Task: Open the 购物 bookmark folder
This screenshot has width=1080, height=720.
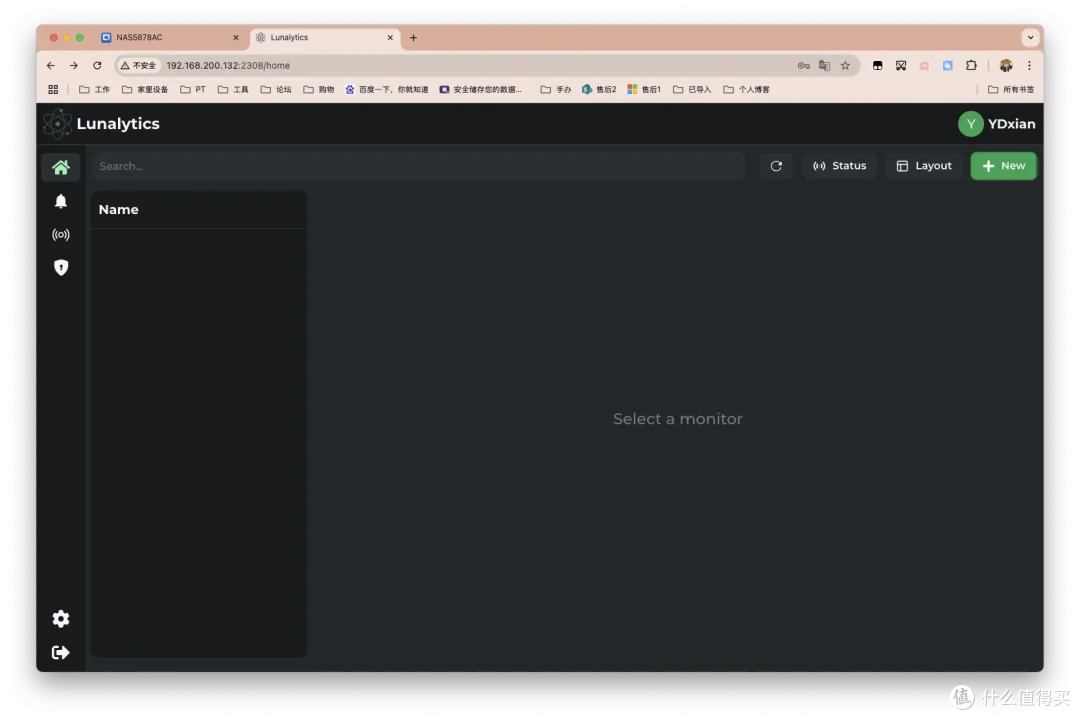Action: (318, 90)
